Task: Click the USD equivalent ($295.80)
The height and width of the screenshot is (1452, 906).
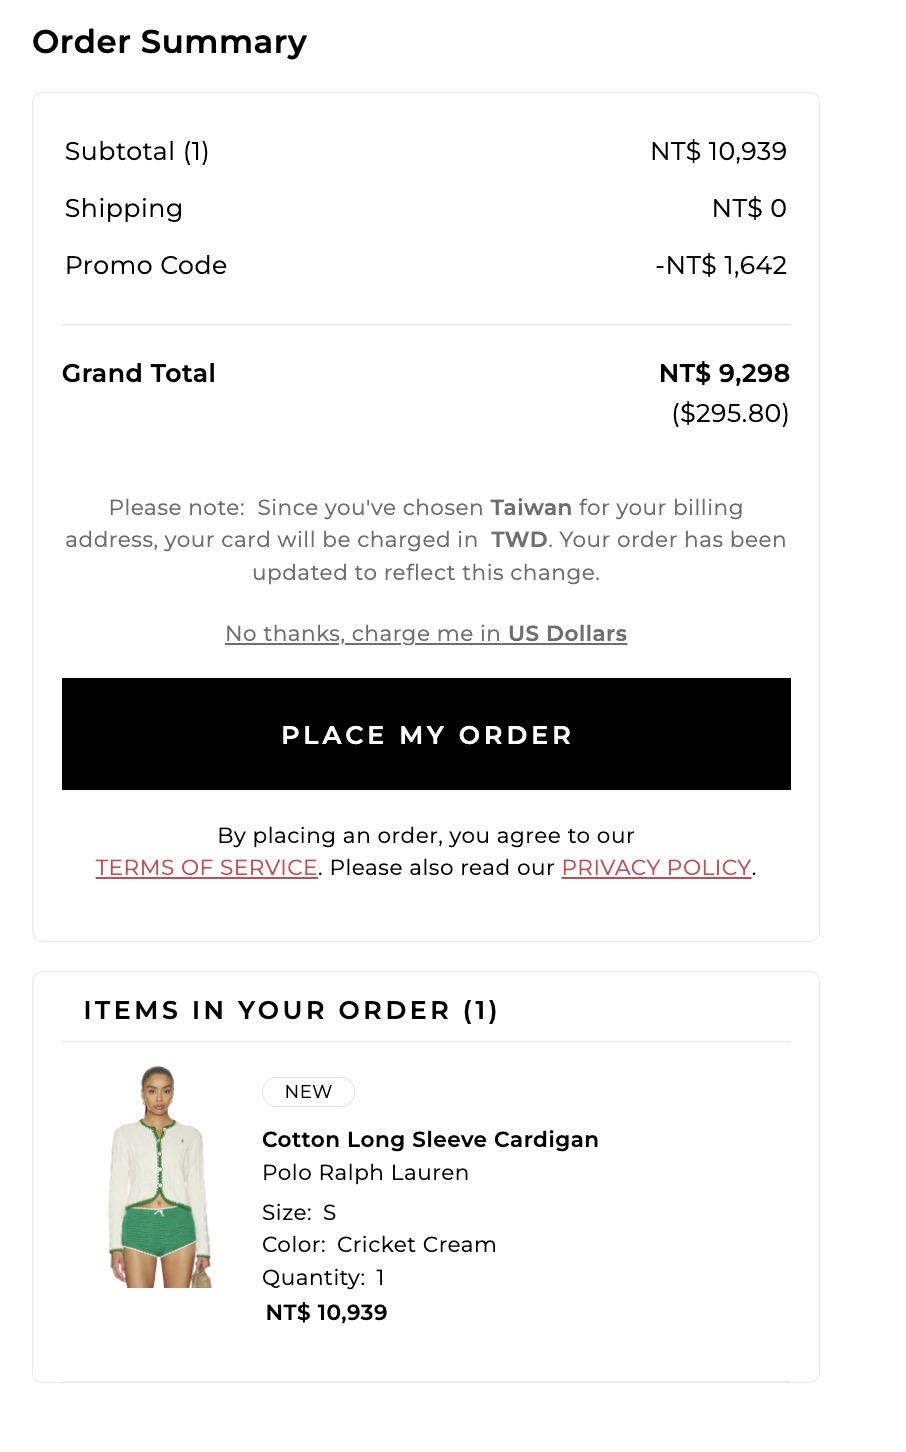Action: click(x=730, y=414)
